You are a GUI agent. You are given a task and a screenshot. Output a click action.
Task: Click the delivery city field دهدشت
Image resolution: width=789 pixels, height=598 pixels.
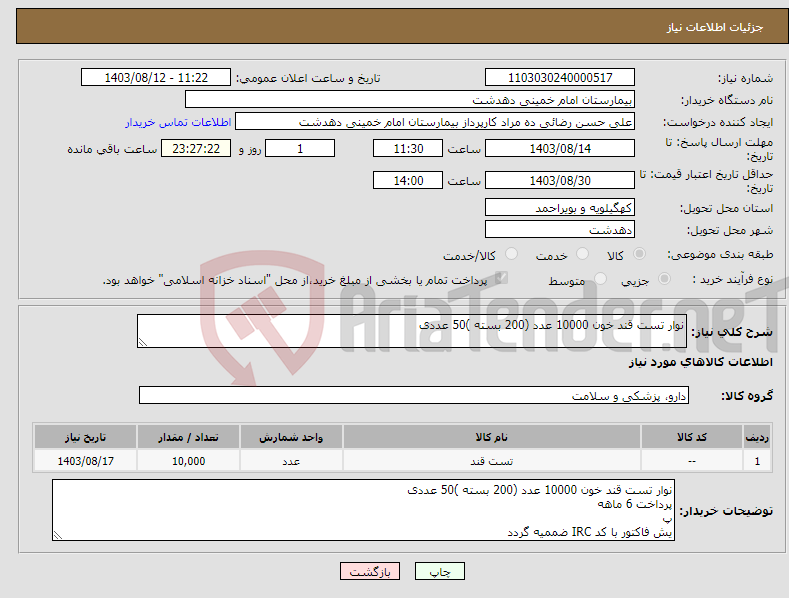tap(560, 230)
